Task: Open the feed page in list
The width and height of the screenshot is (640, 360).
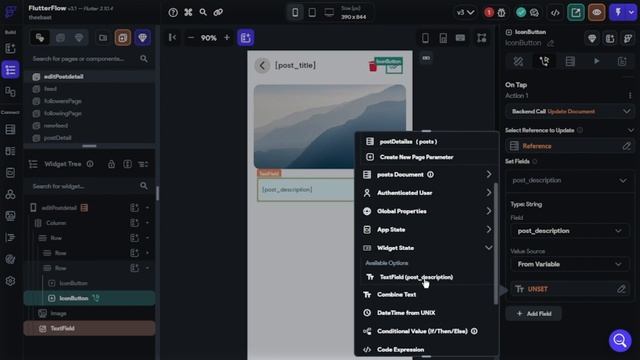Action: click(x=50, y=89)
